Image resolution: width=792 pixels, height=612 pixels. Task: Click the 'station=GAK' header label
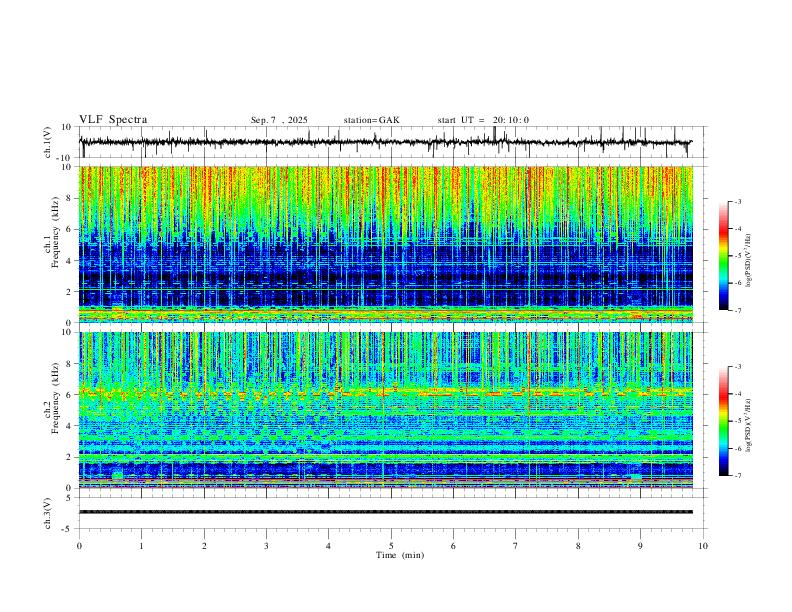pos(371,120)
